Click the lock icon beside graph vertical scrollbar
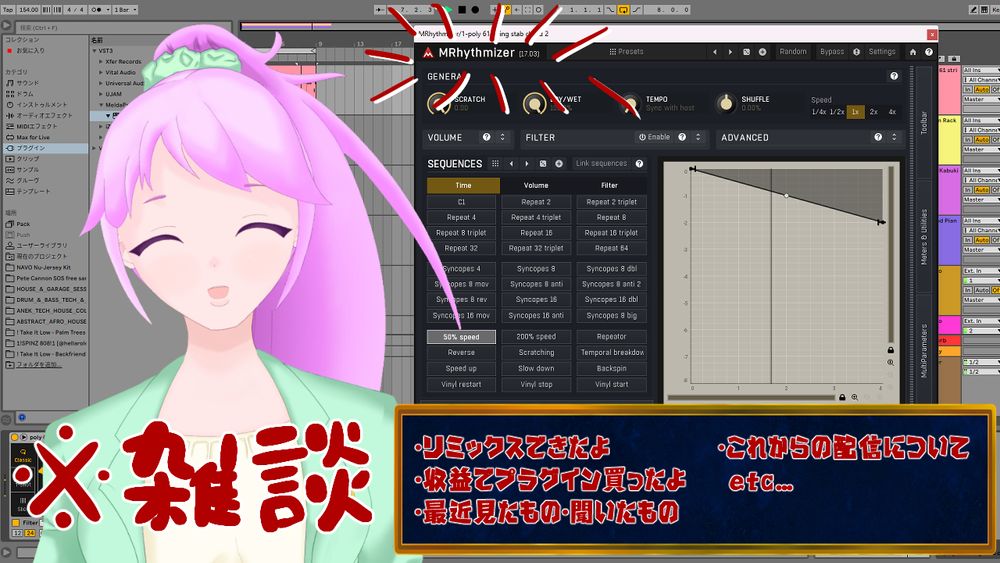1000x563 pixels. pyautogui.click(x=891, y=349)
